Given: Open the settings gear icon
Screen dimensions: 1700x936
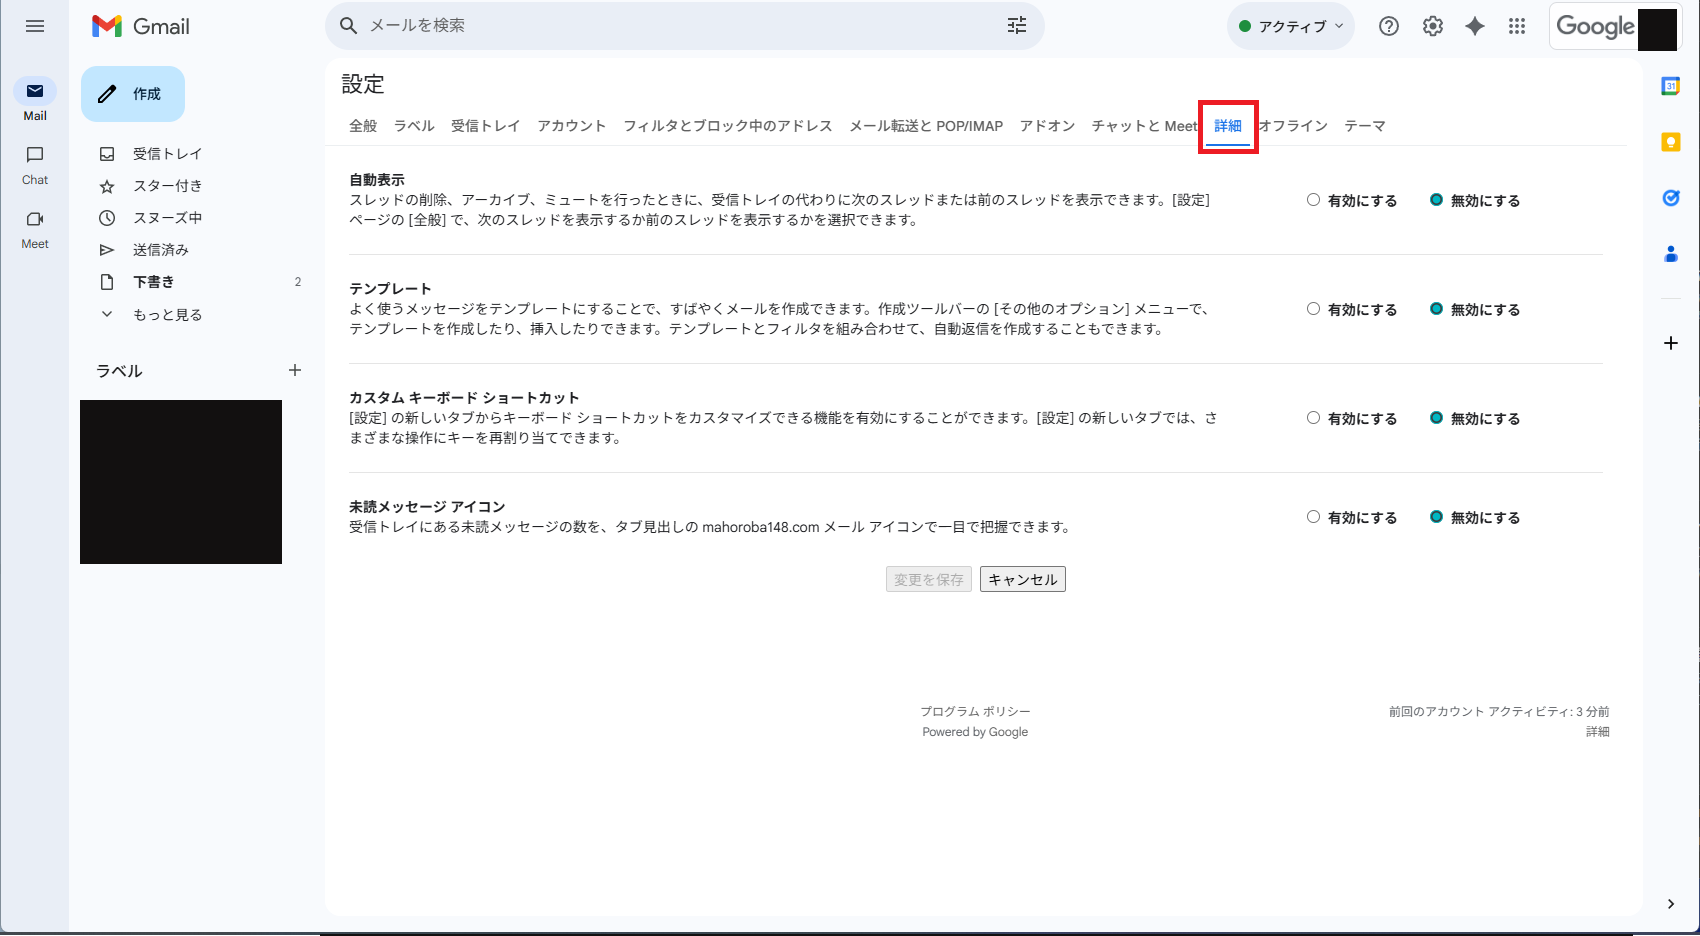Looking at the screenshot, I should tap(1433, 26).
